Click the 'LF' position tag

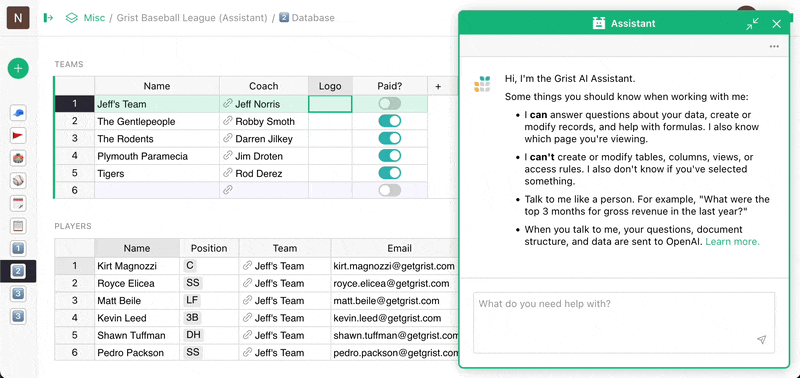coord(192,300)
